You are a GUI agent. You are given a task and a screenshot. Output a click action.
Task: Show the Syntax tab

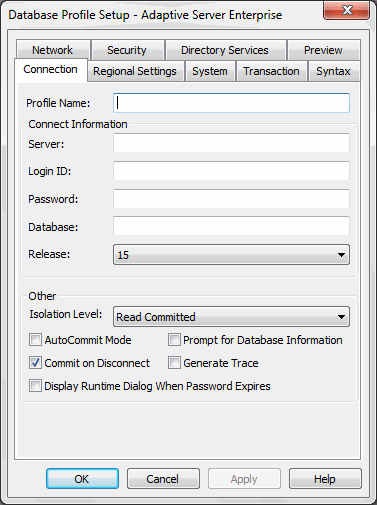tap(334, 71)
